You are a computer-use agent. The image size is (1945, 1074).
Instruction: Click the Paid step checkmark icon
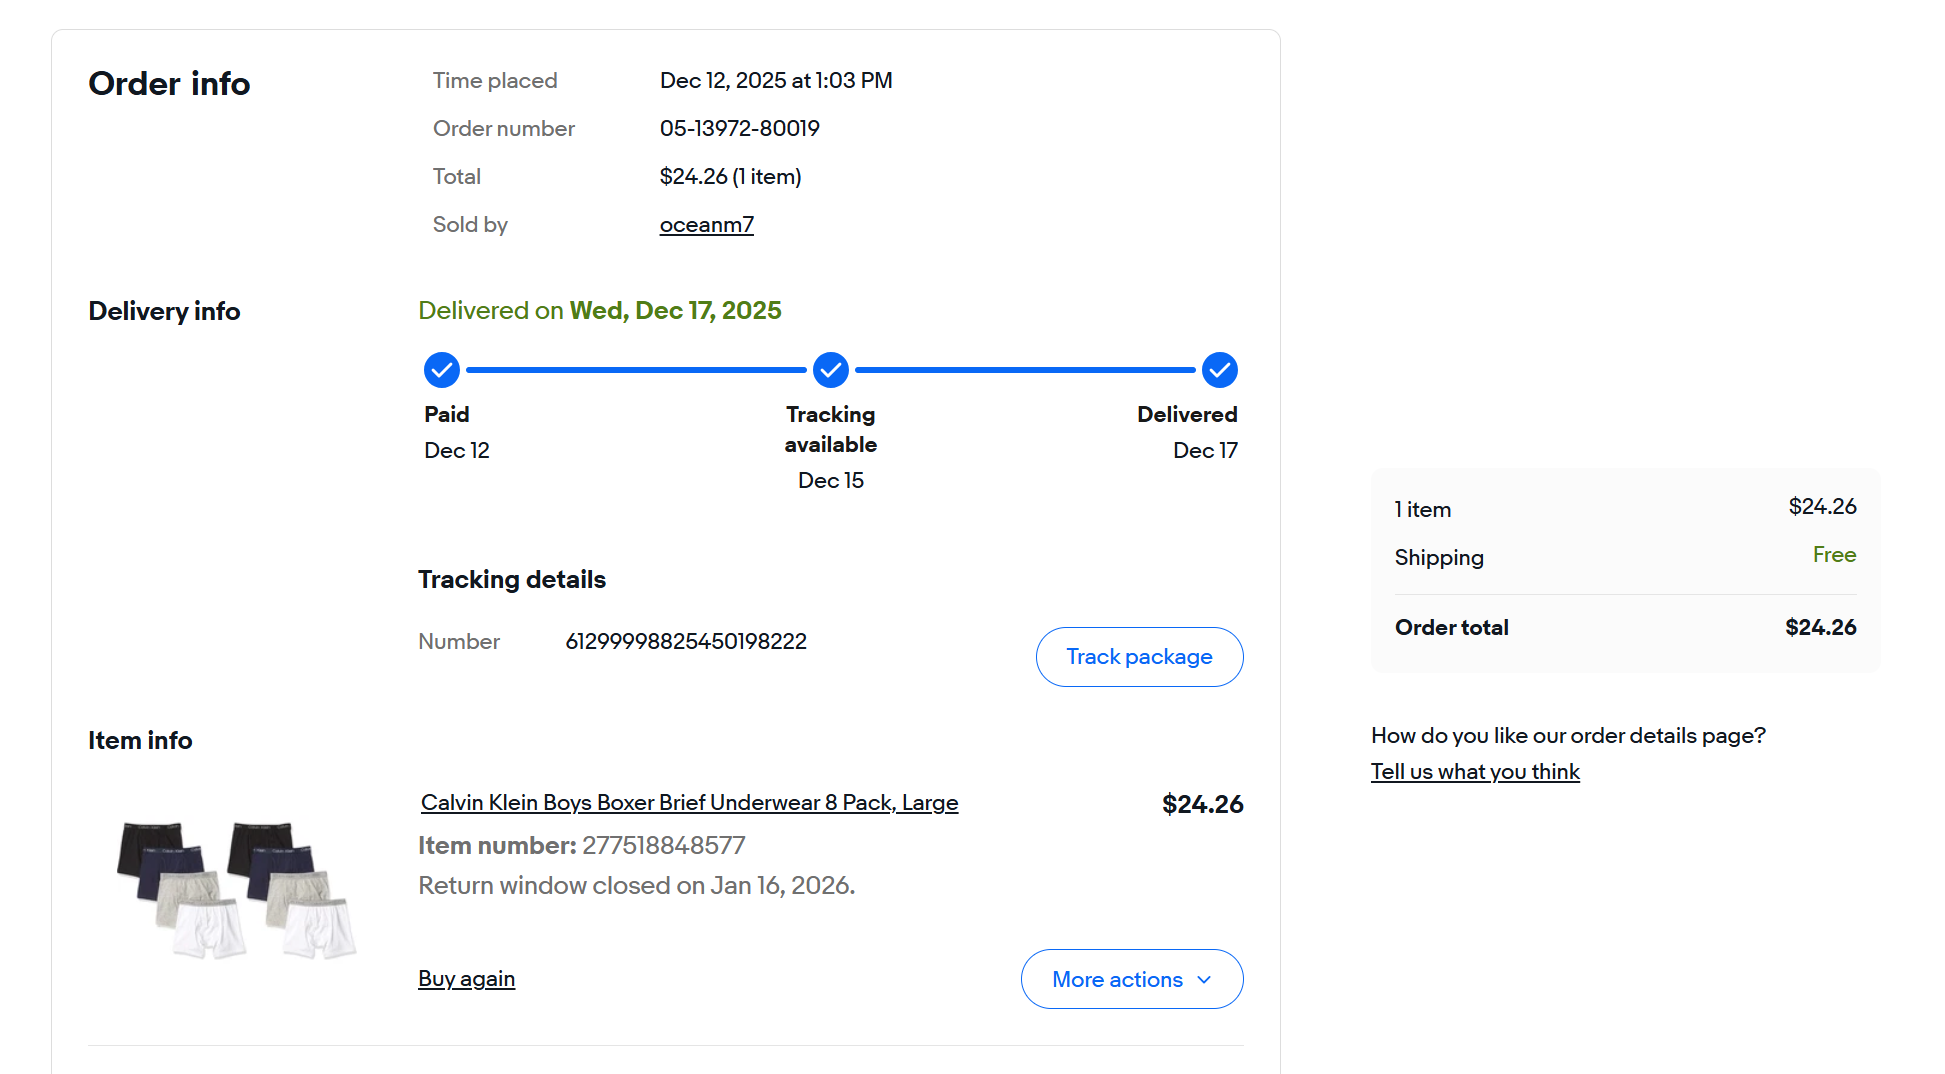point(441,370)
